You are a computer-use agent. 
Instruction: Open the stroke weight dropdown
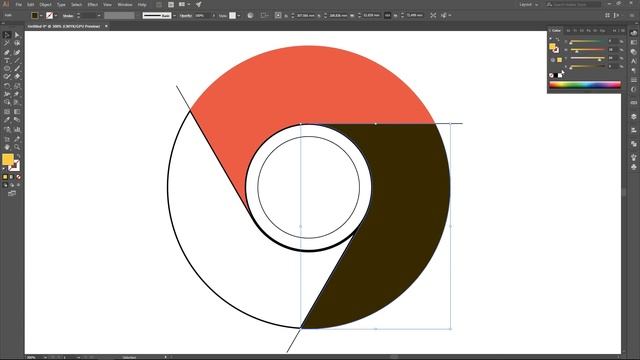(99, 16)
